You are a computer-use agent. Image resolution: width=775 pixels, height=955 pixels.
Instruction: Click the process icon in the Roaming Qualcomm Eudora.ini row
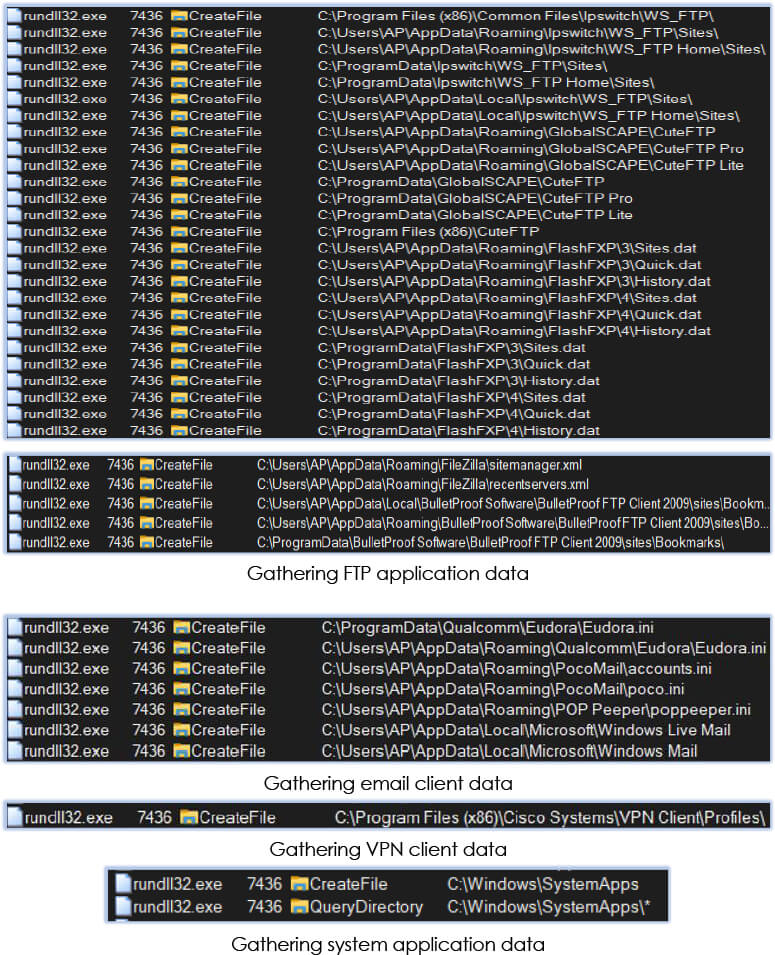pos(15,648)
